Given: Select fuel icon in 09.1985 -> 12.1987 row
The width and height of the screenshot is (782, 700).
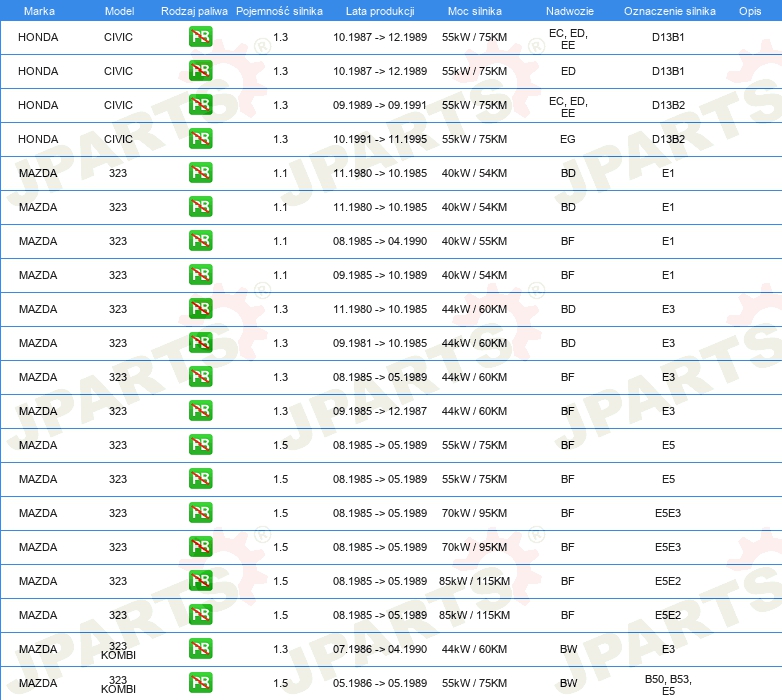Looking at the screenshot, I should pos(200,411).
